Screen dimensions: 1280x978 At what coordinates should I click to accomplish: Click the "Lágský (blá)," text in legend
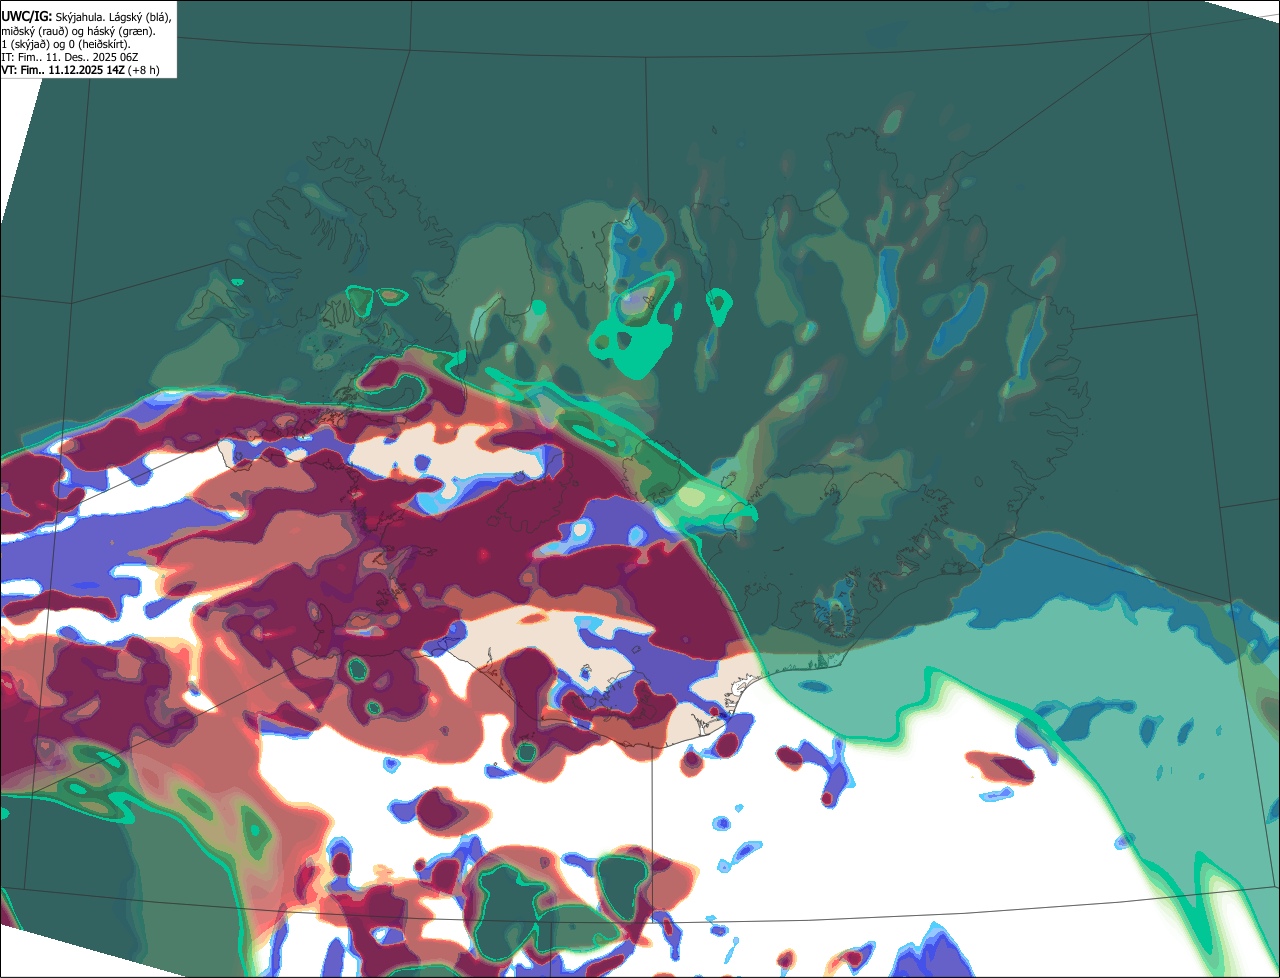[140, 18]
